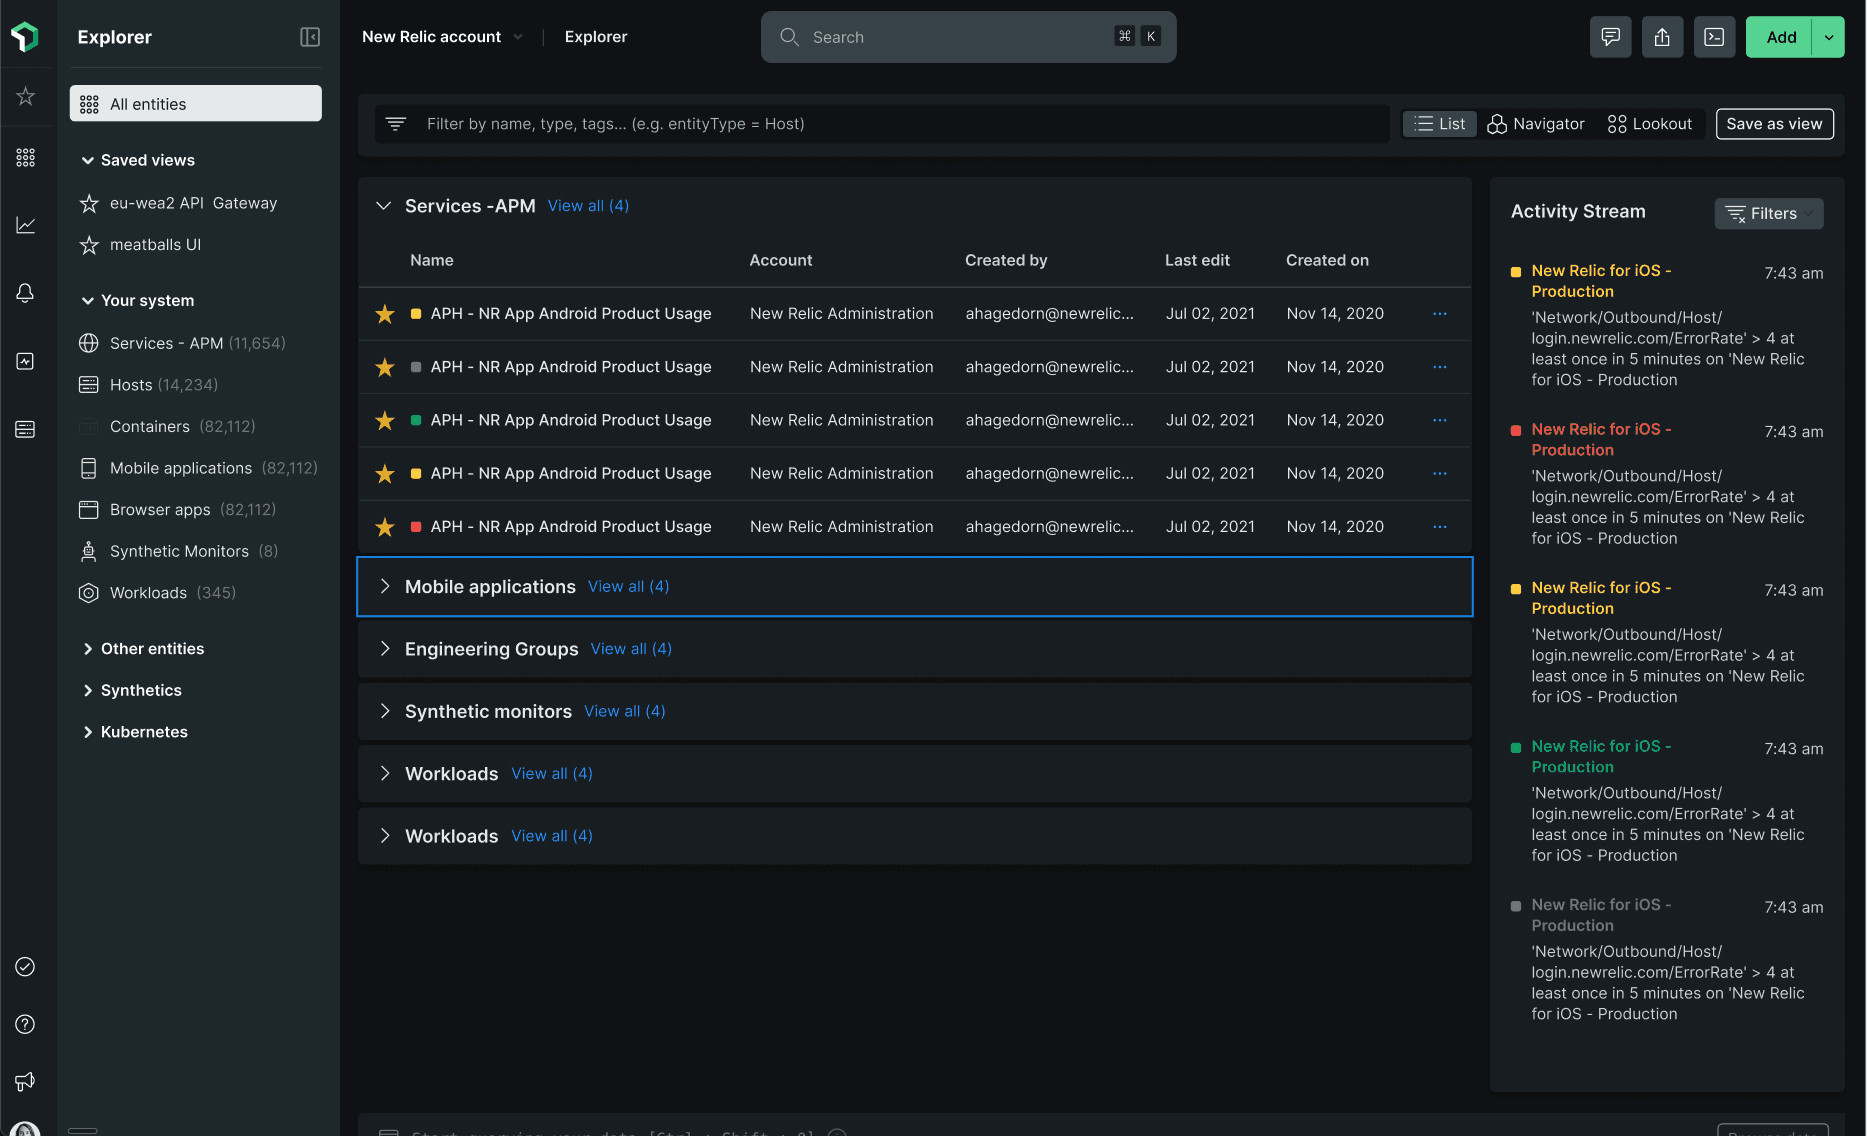Open the green New Relic for iOS activity
This screenshot has width=1867, height=1136.
[1601, 757]
